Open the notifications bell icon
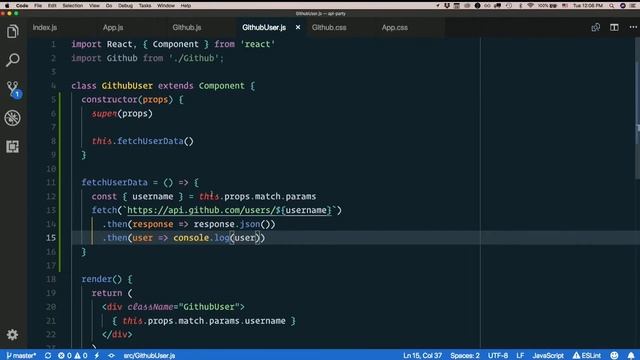The image size is (640, 360). [x=631, y=356]
